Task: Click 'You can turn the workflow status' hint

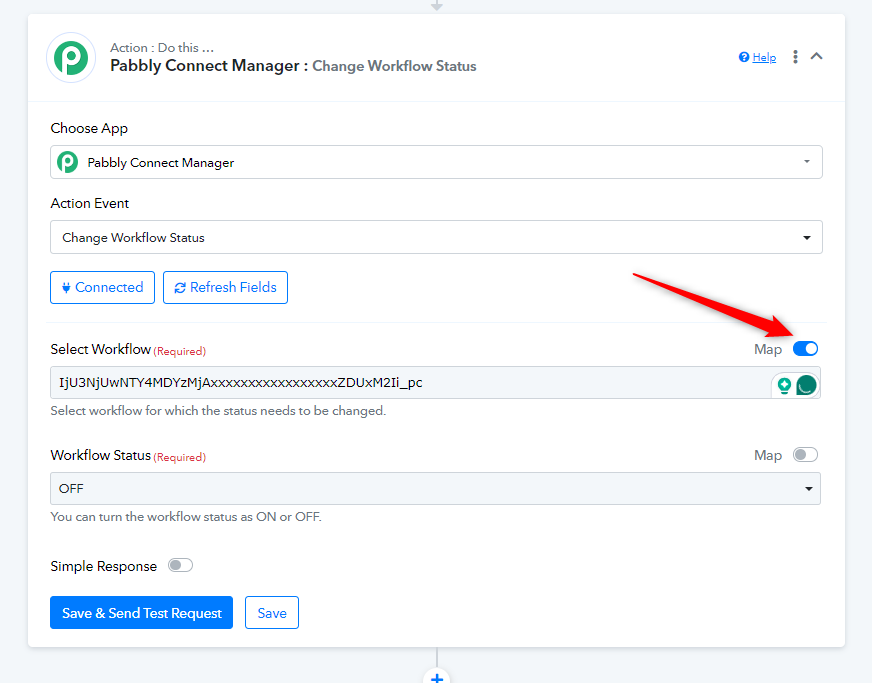Action: (186, 517)
